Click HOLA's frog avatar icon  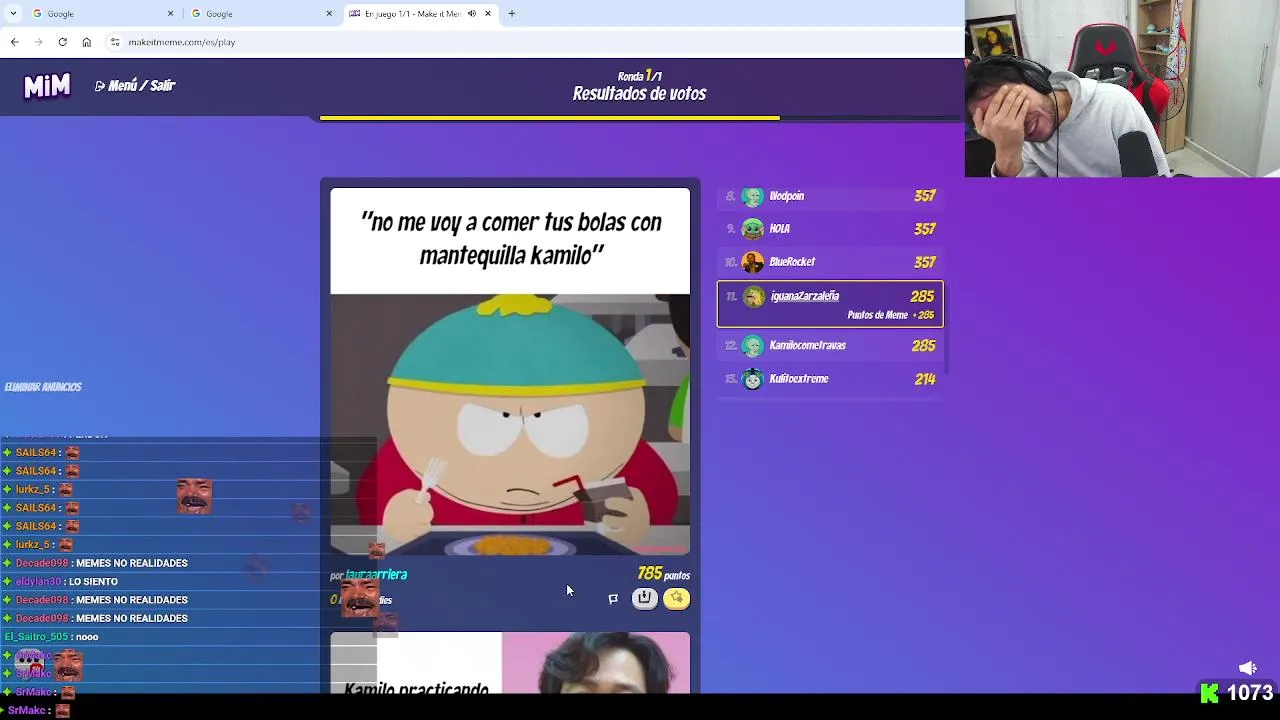(753, 229)
